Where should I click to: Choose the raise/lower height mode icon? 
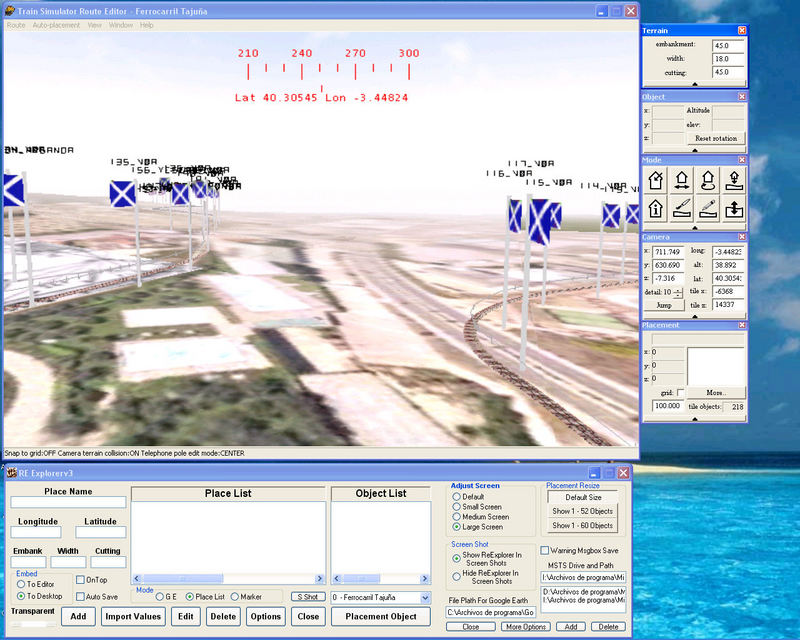[x=733, y=208]
